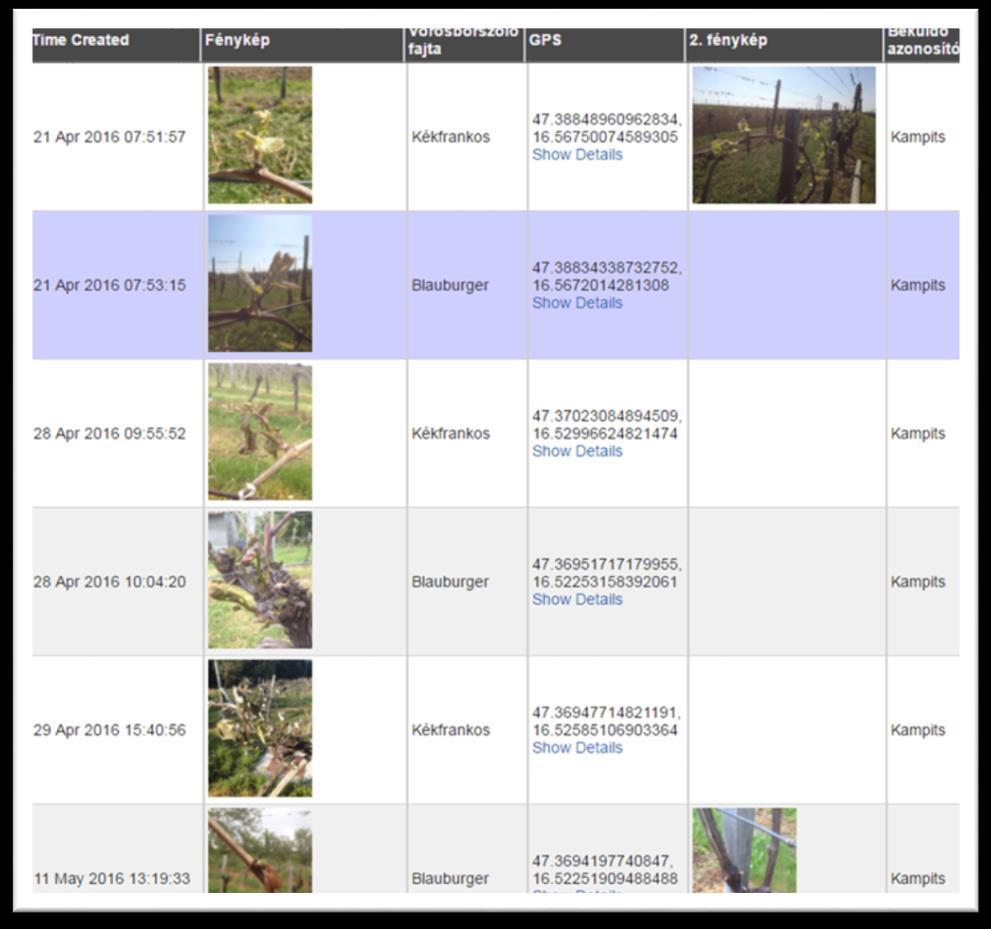991x929 pixels.
Task: Open photo thumbnail for 28 Apr 09:55:52
Action: point(260,432)
